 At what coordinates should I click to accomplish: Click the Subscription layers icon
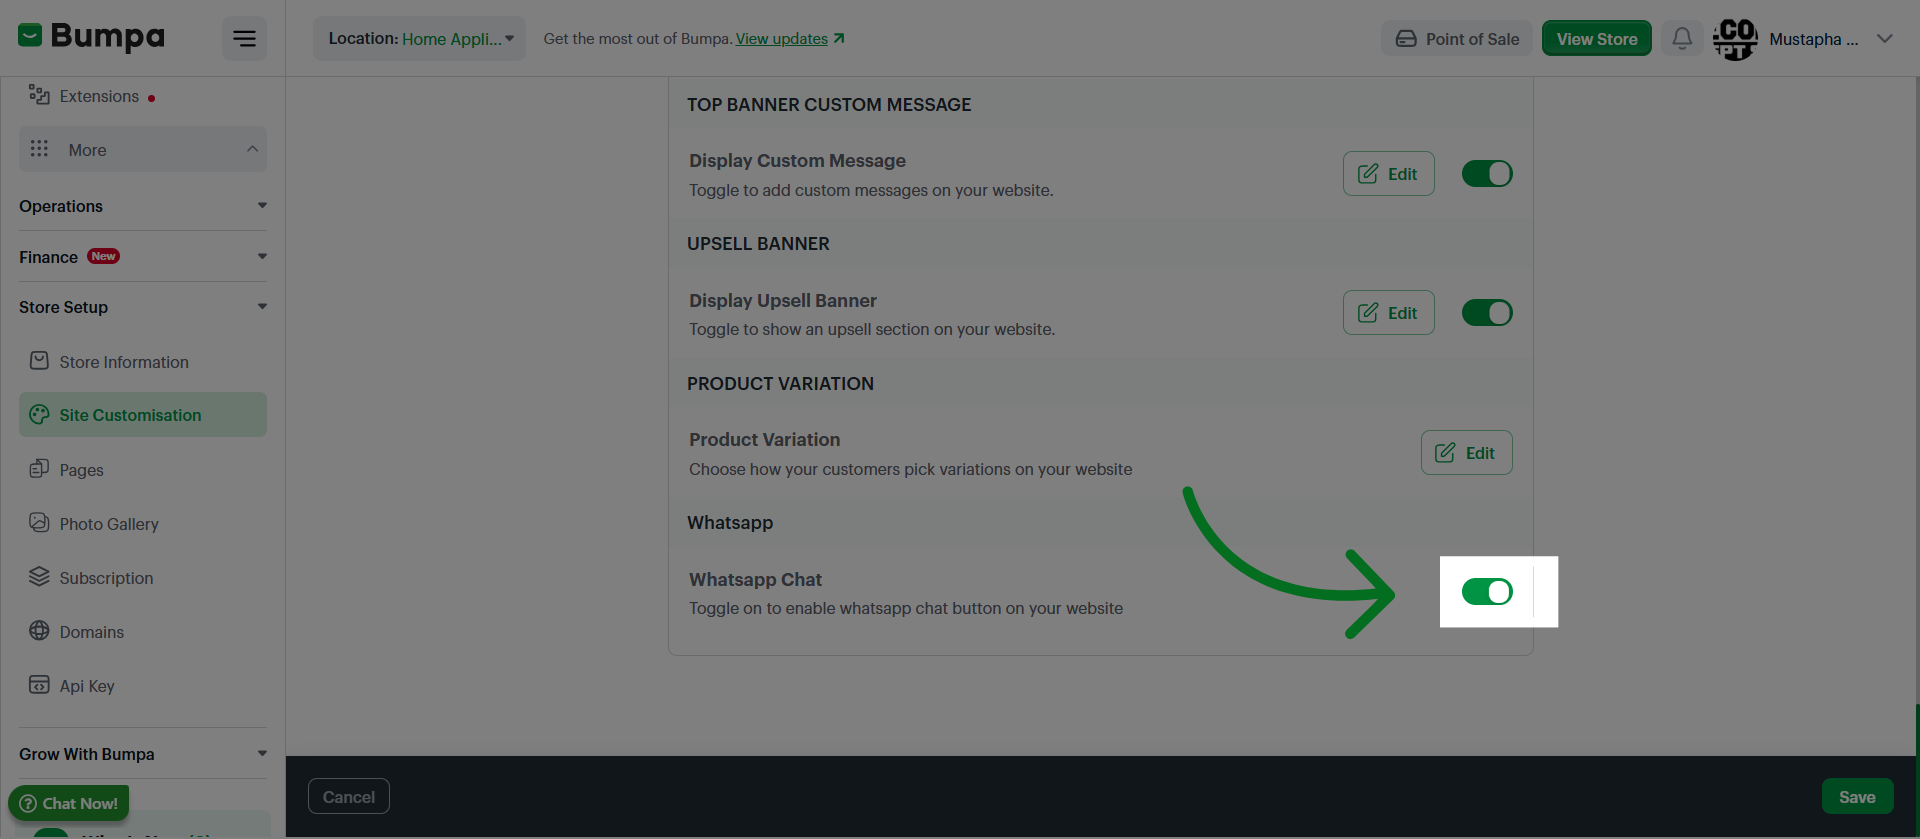39,577
